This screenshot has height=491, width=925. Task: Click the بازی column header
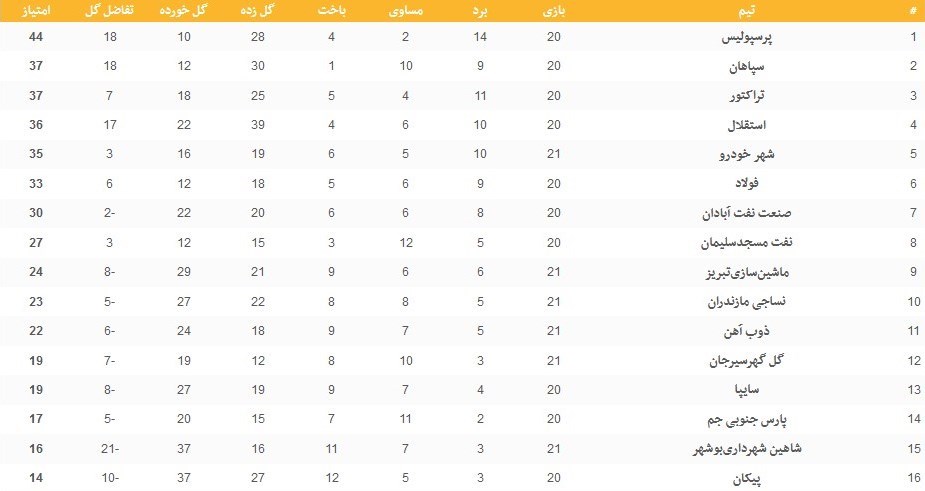tap(553, 10)
